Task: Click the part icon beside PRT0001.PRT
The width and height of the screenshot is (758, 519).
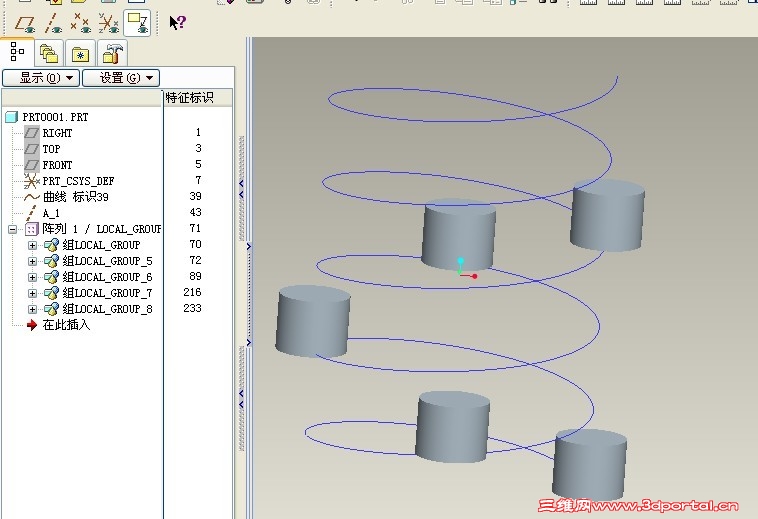Action: (x=12, y=117)
